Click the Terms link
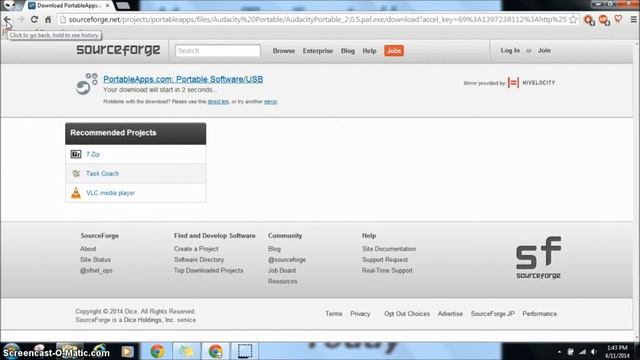 coord(333,313)
